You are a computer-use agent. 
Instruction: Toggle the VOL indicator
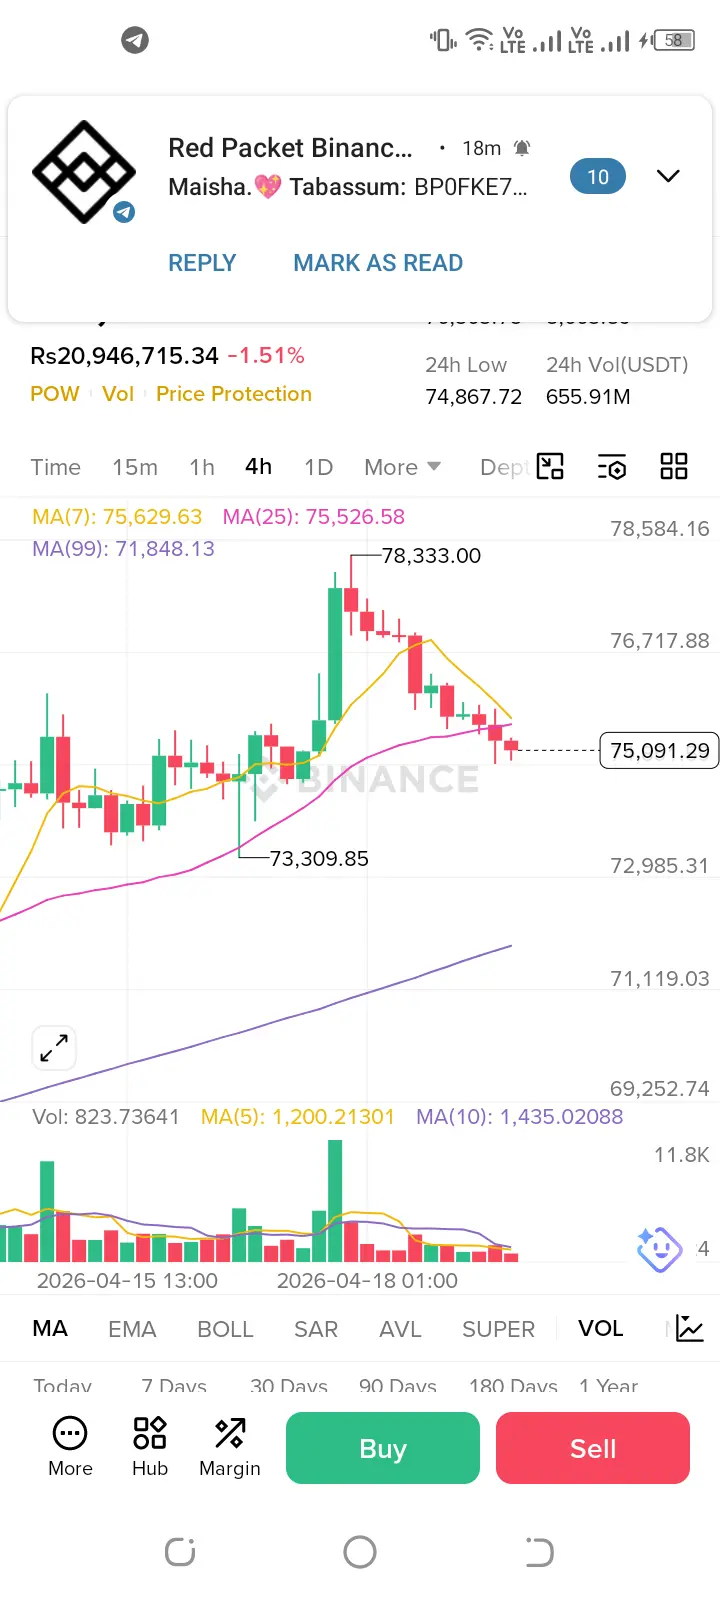point(600,1328)
